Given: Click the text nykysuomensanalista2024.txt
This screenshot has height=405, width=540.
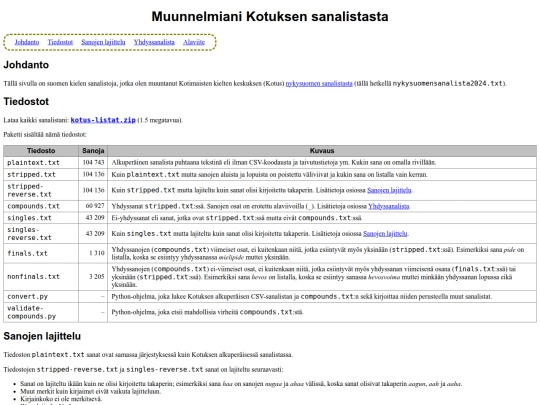Looking at the screenshot, I should coord(448,83).
